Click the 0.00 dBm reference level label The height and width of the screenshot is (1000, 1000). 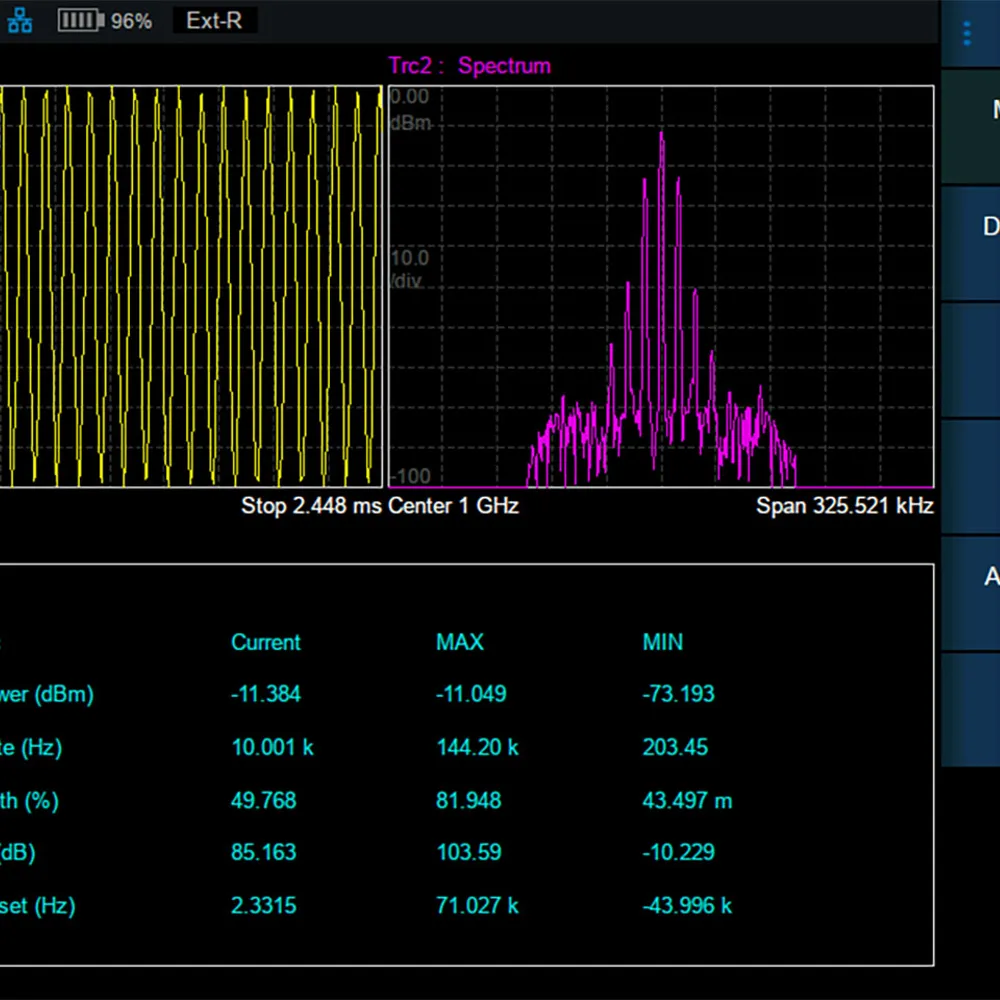(409, 108)
